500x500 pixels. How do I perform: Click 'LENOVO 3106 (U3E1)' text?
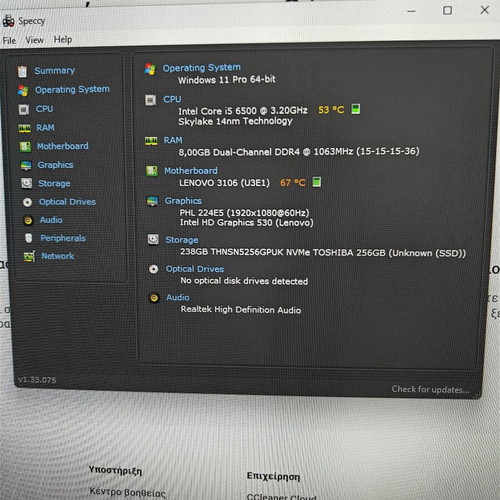click(x=224, y=183)
